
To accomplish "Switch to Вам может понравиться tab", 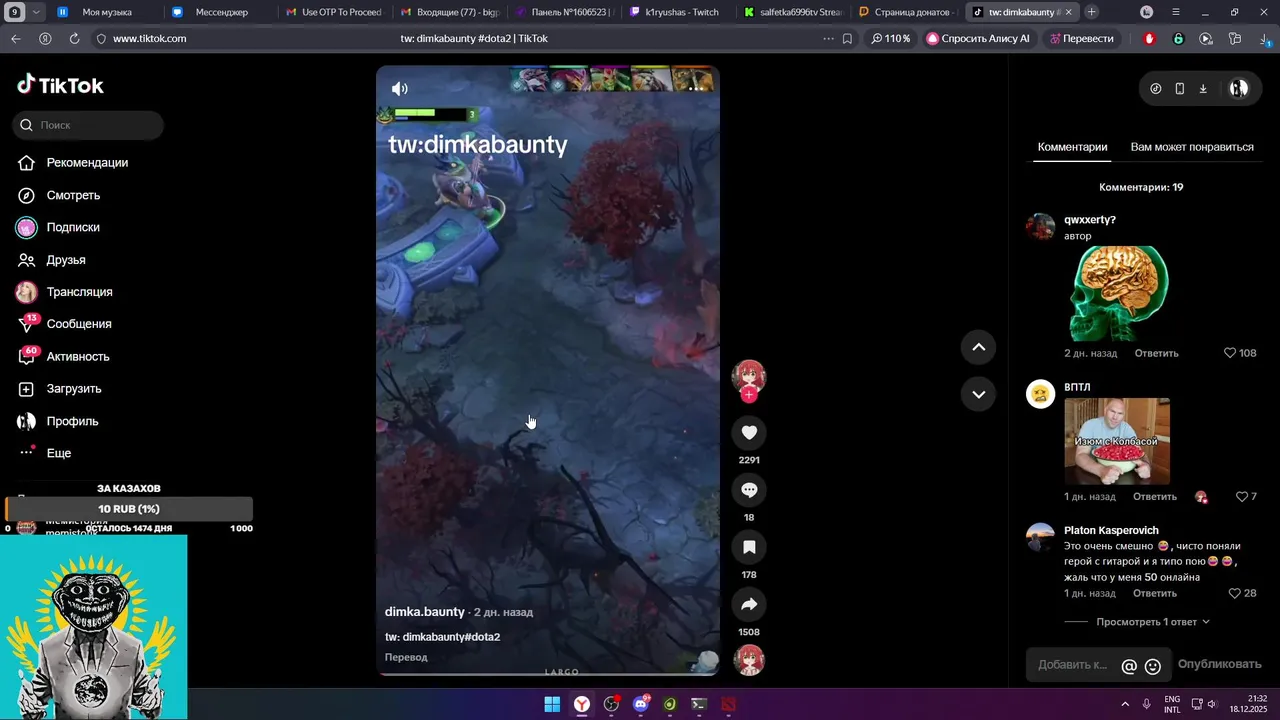I will 1192,147.
